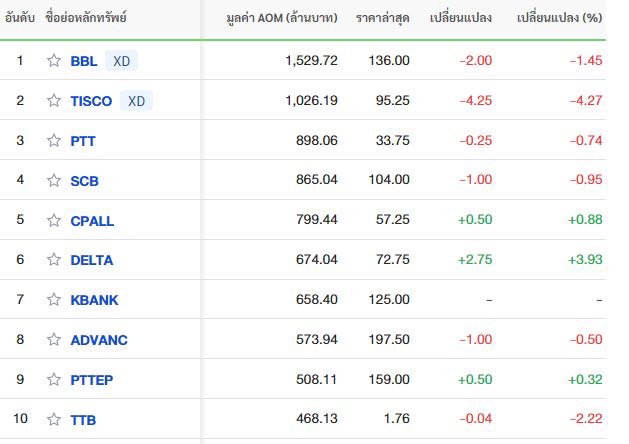Open the TISCO stock page
Screen dimensions: 629x444
91,101
